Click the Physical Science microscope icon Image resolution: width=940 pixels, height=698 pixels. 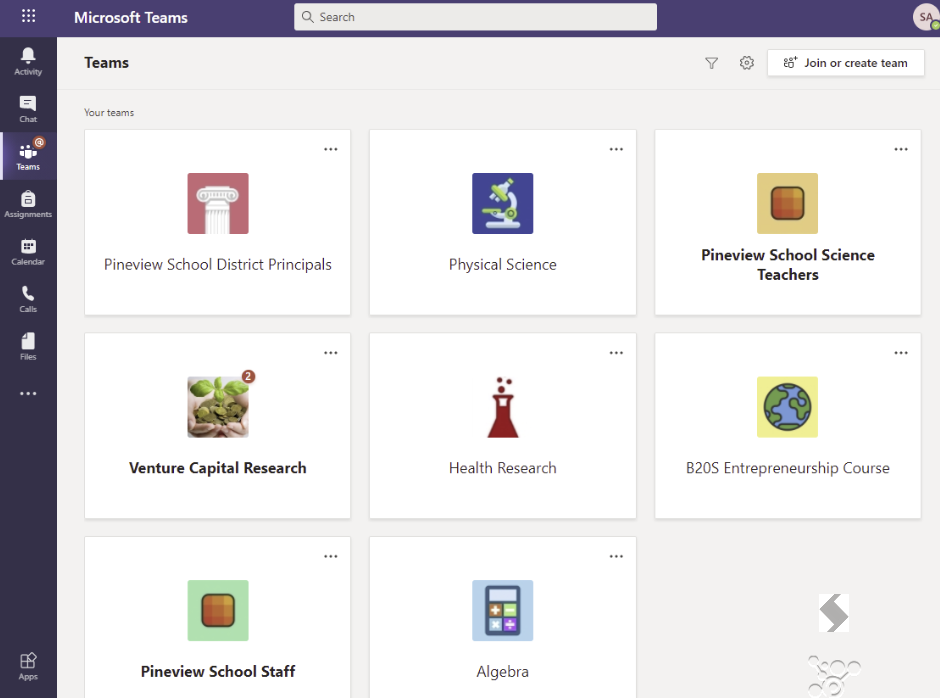pos(502,203)
